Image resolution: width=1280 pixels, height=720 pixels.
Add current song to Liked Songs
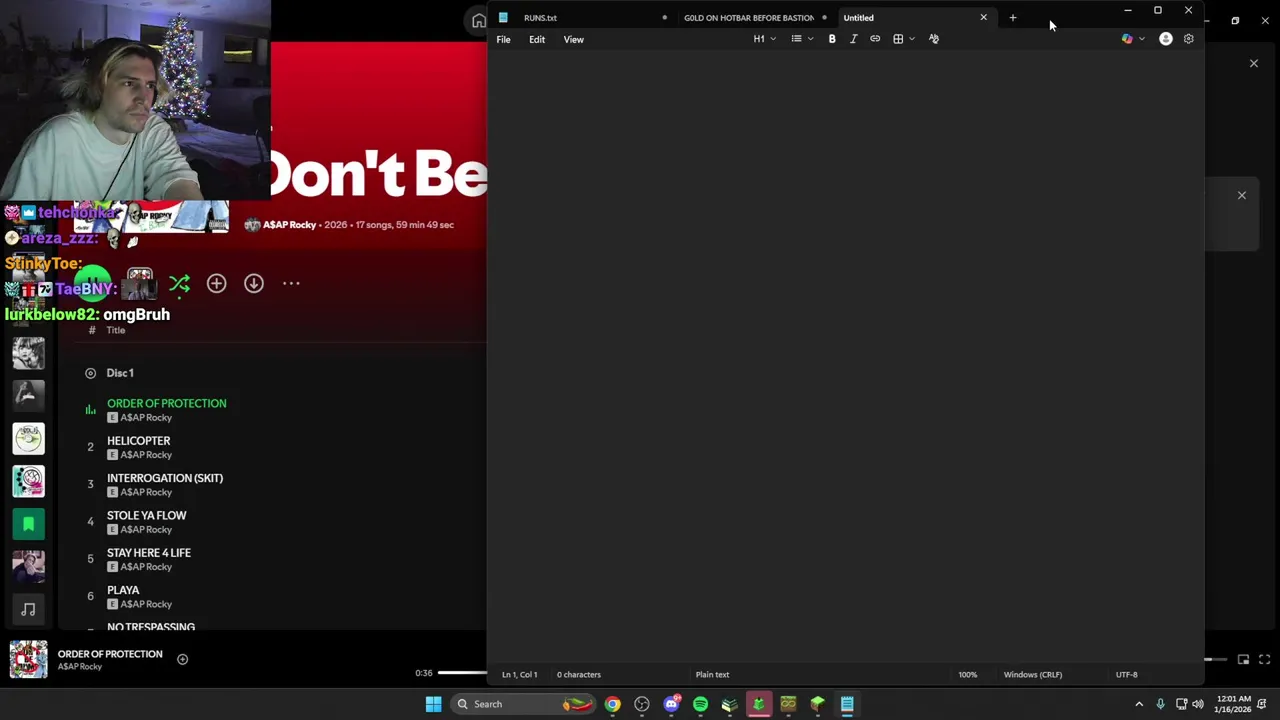point(182,659)
